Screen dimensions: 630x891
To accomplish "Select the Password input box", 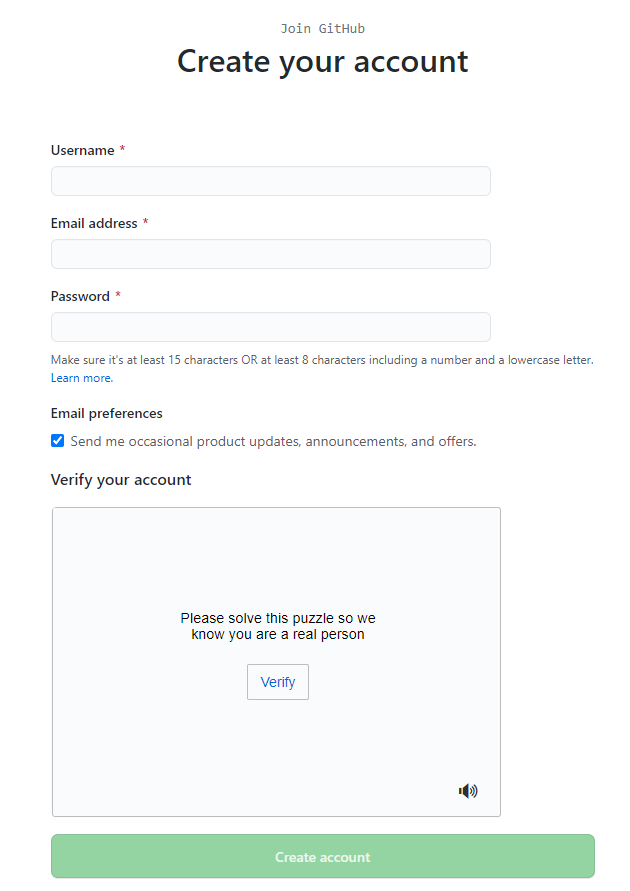I will tap(271, 327).
